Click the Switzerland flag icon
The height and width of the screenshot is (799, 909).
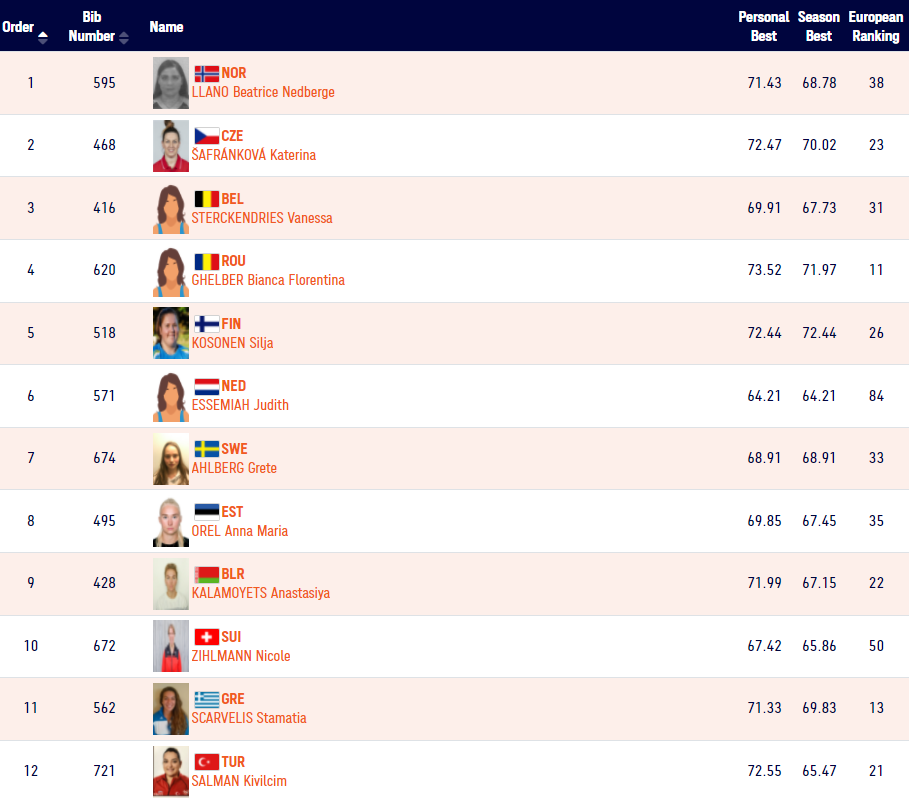(206, 637)
